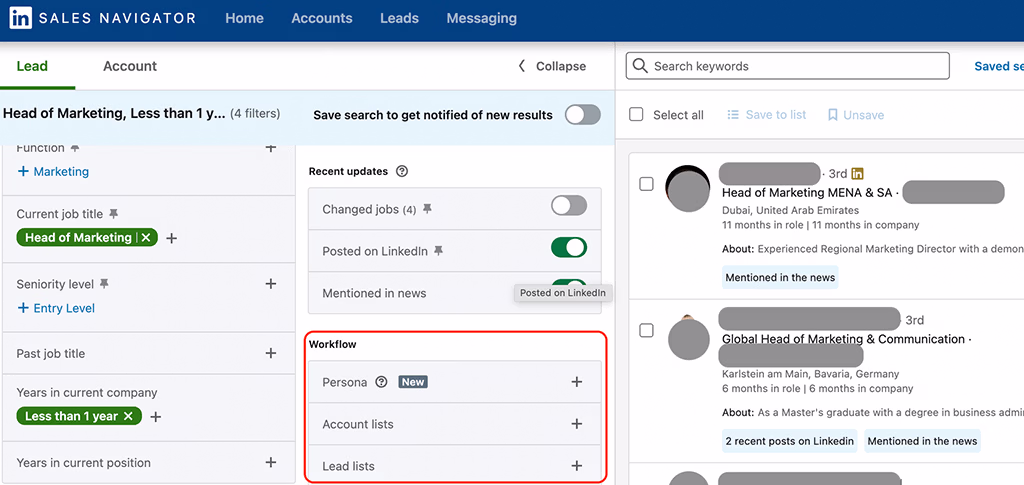Click the Unsave bookmark icon
The width and height of the screenshot is (1024, 485).
(x=833, y=115)
